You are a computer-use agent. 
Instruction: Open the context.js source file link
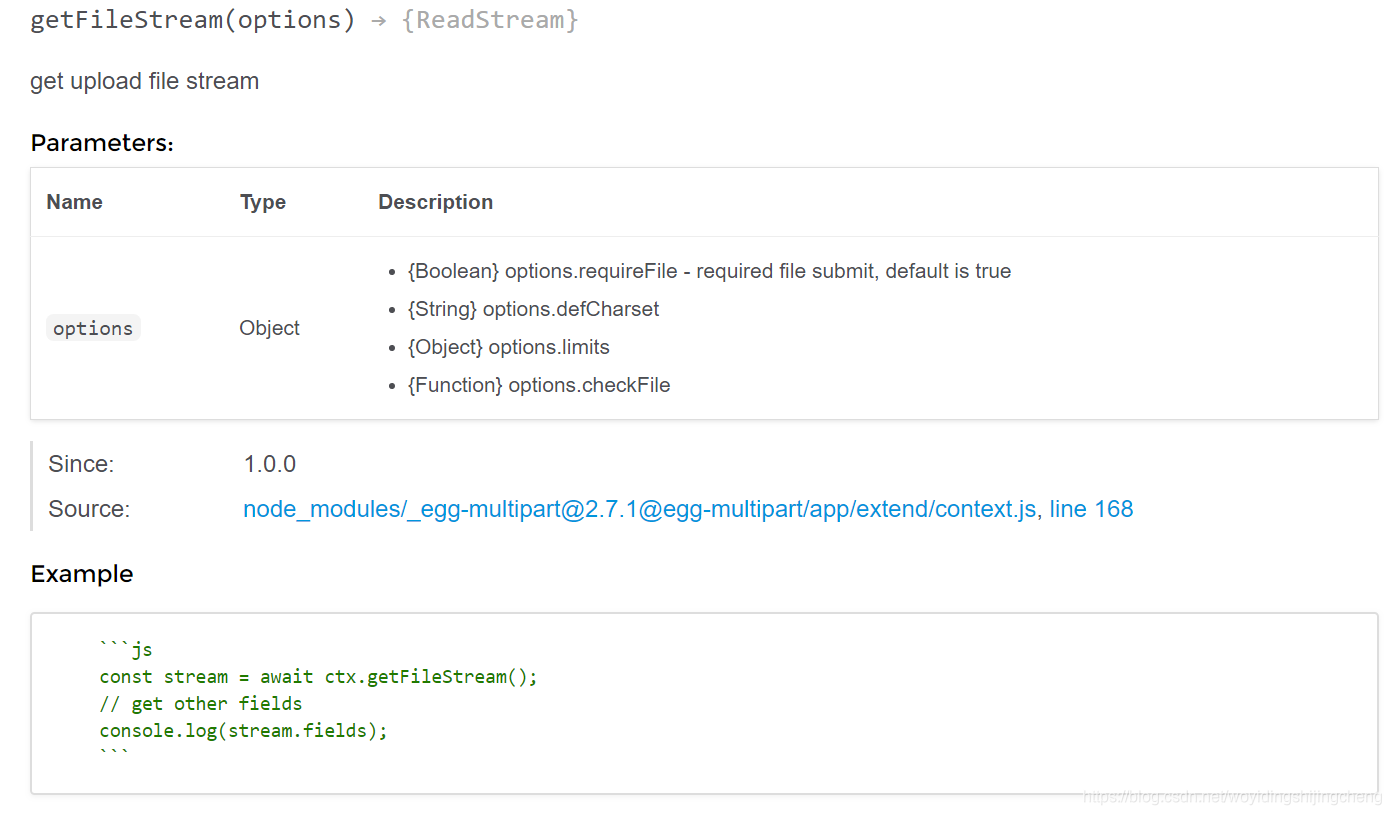(x=639, y=509)
